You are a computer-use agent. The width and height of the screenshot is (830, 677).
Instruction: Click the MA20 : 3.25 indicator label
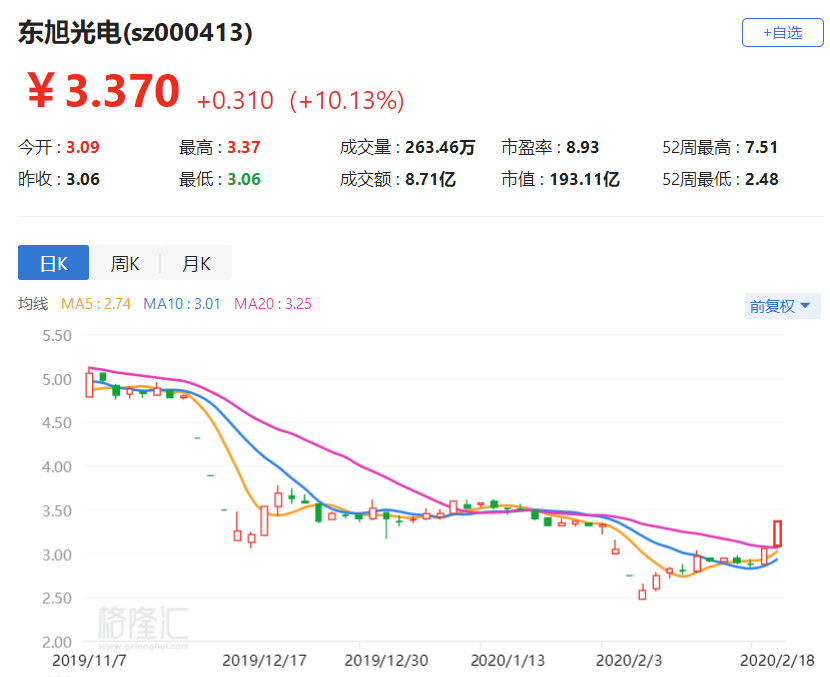(273, 304)
